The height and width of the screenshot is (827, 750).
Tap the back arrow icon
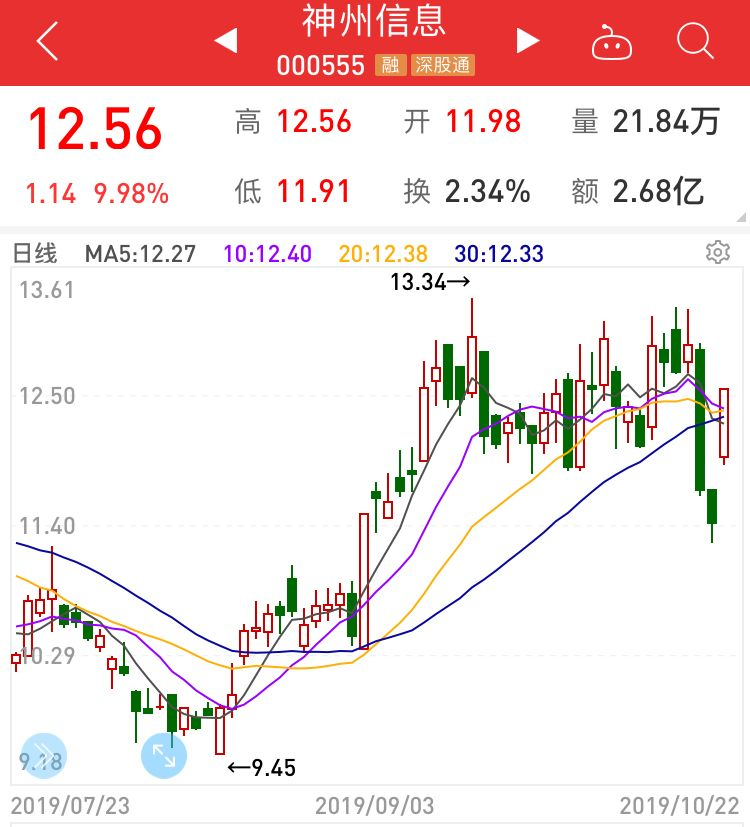47,41
